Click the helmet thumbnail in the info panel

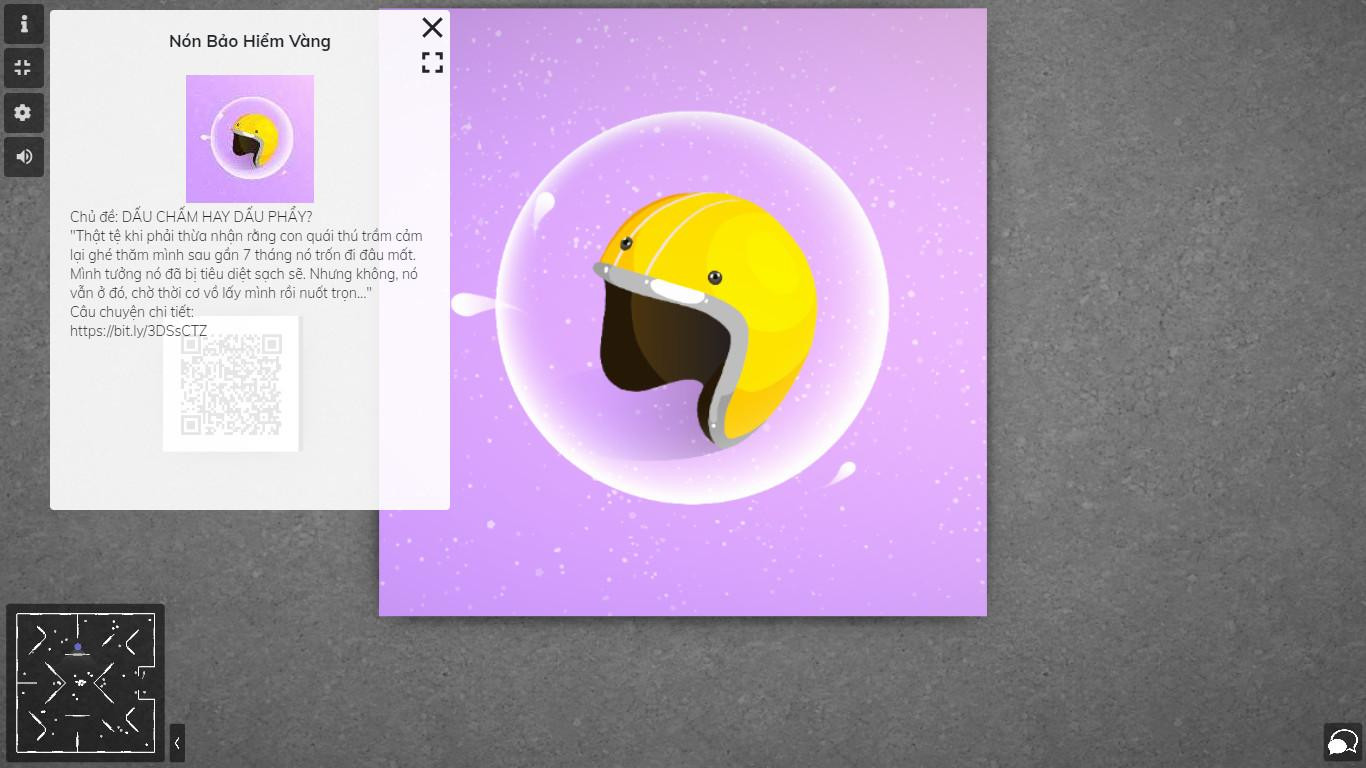(x=250, y=139)
